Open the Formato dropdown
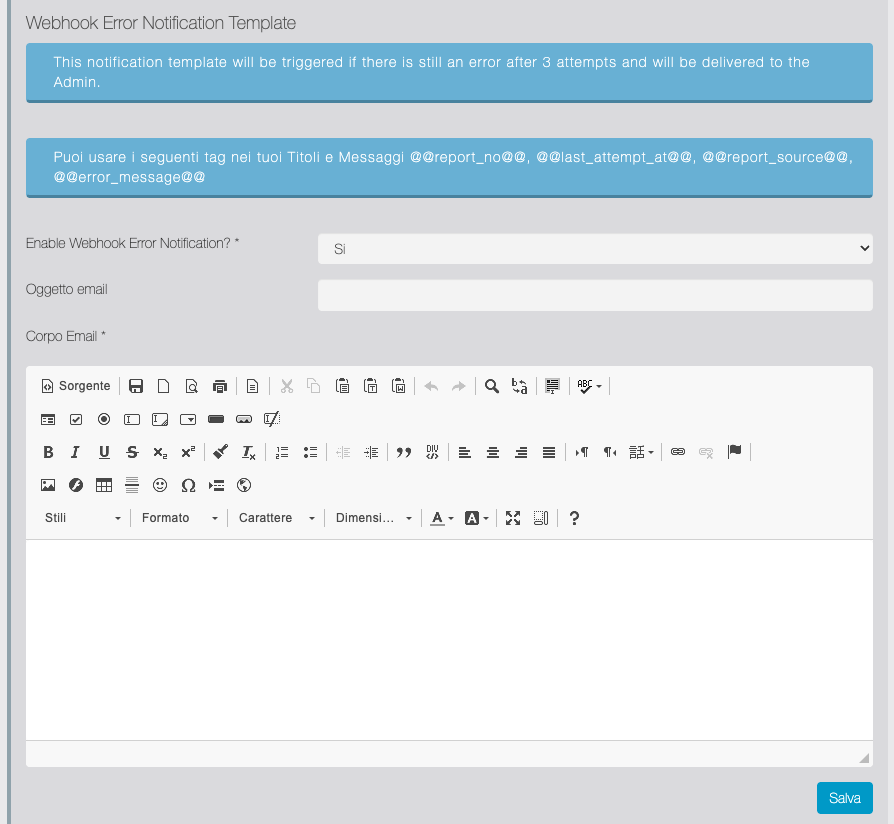Image resolution: width=894 pixels, height=824 pixels. pyautogui.click(x=180, y=517)
